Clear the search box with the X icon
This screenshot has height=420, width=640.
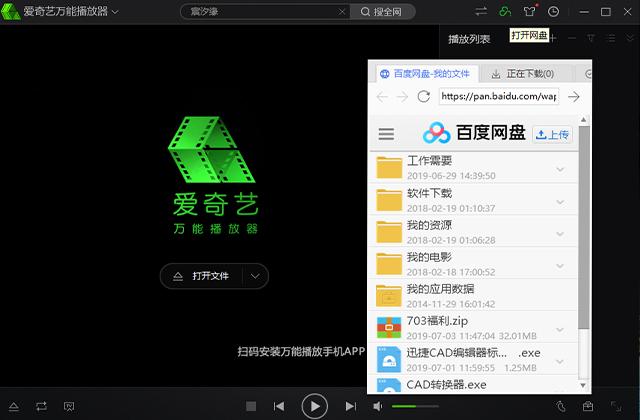pos(342,12)
